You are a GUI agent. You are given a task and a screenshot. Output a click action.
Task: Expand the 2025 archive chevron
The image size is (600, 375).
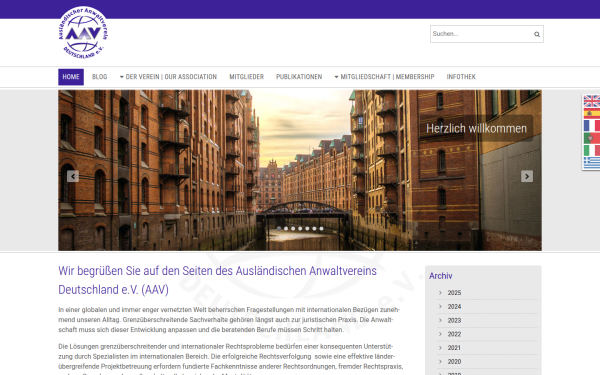(x=440, y=293)
